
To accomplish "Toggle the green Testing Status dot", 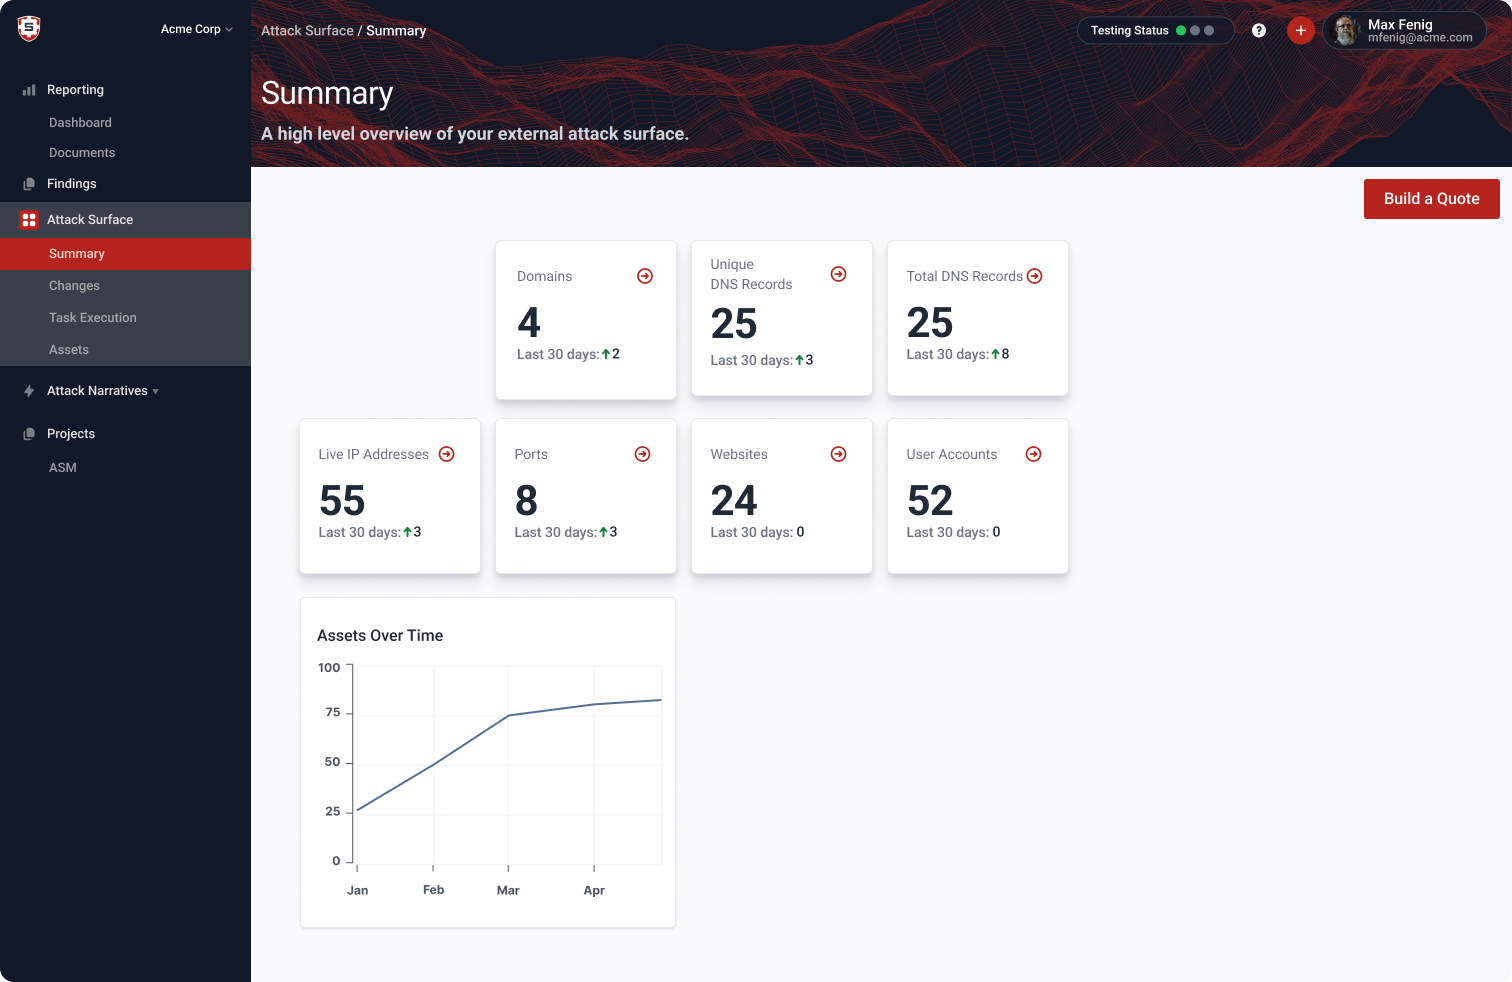I will [1181, 30].
